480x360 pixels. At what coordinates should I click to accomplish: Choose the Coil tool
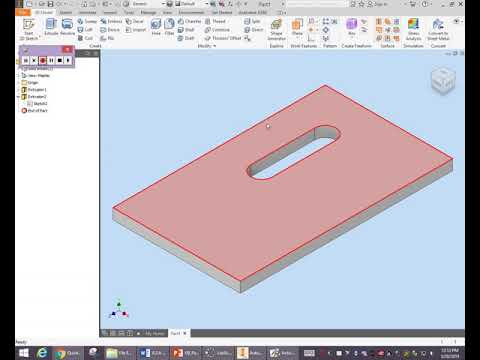pos(85,38)
